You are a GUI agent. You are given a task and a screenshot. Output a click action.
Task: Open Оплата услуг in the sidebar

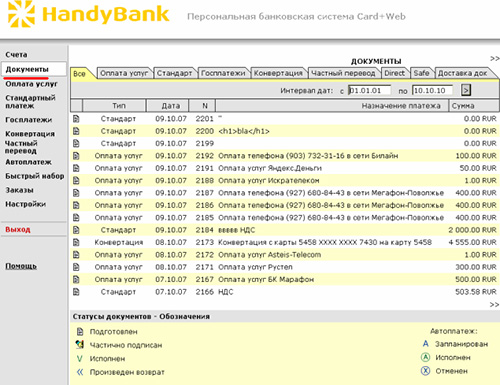coord(31,84)
